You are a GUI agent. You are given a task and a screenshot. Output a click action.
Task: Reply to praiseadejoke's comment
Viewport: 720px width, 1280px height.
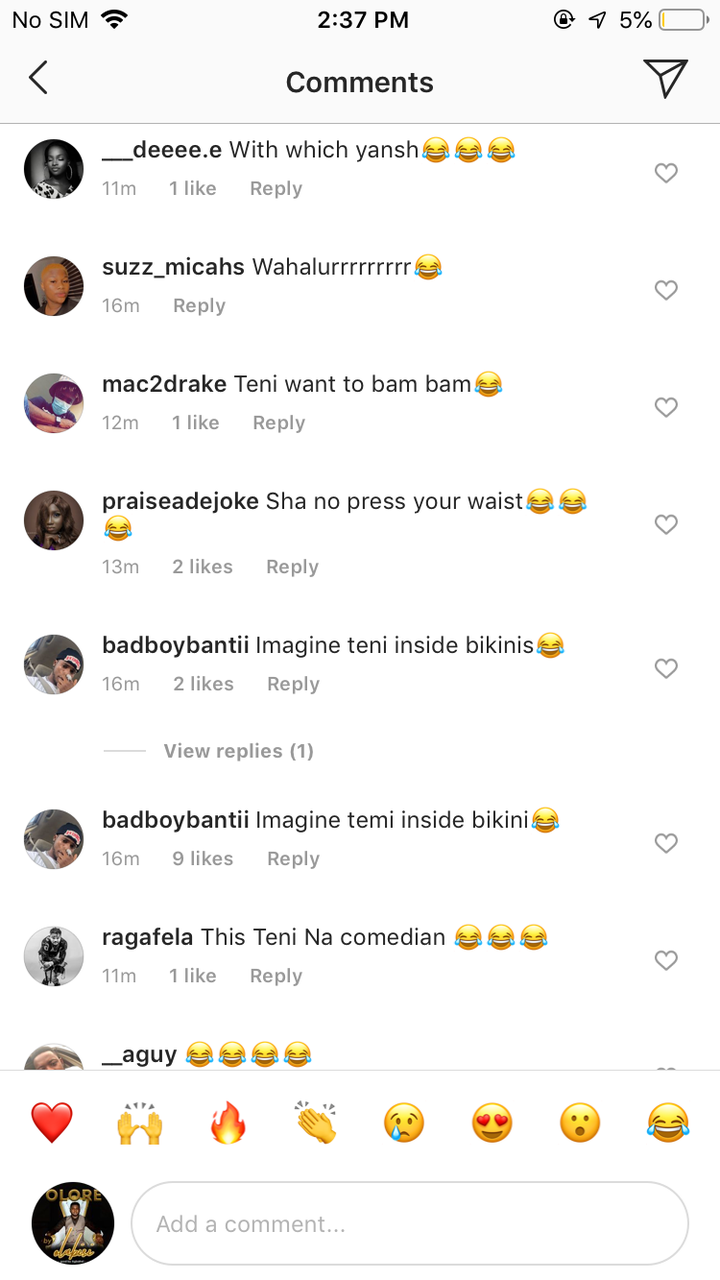pos(292,567)
